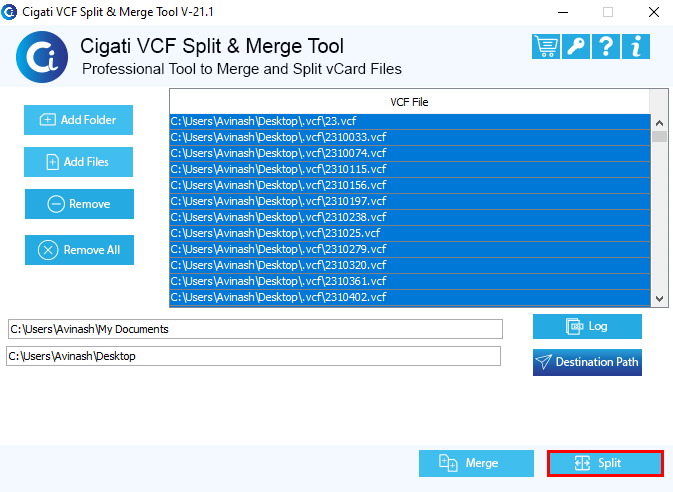Image resolution: width=673 pixels, height=492 pixels.
Task: Click the Split button
Action: (605, 463)
